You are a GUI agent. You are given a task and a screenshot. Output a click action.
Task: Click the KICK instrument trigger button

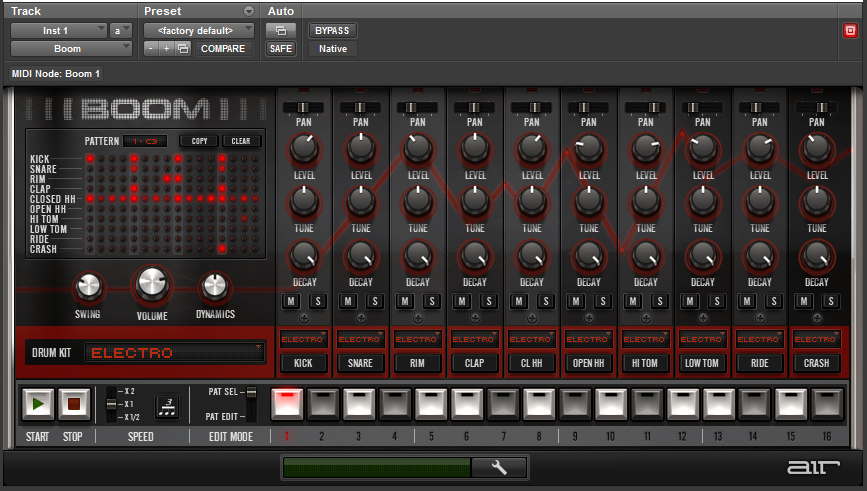(x=303, y=363)
